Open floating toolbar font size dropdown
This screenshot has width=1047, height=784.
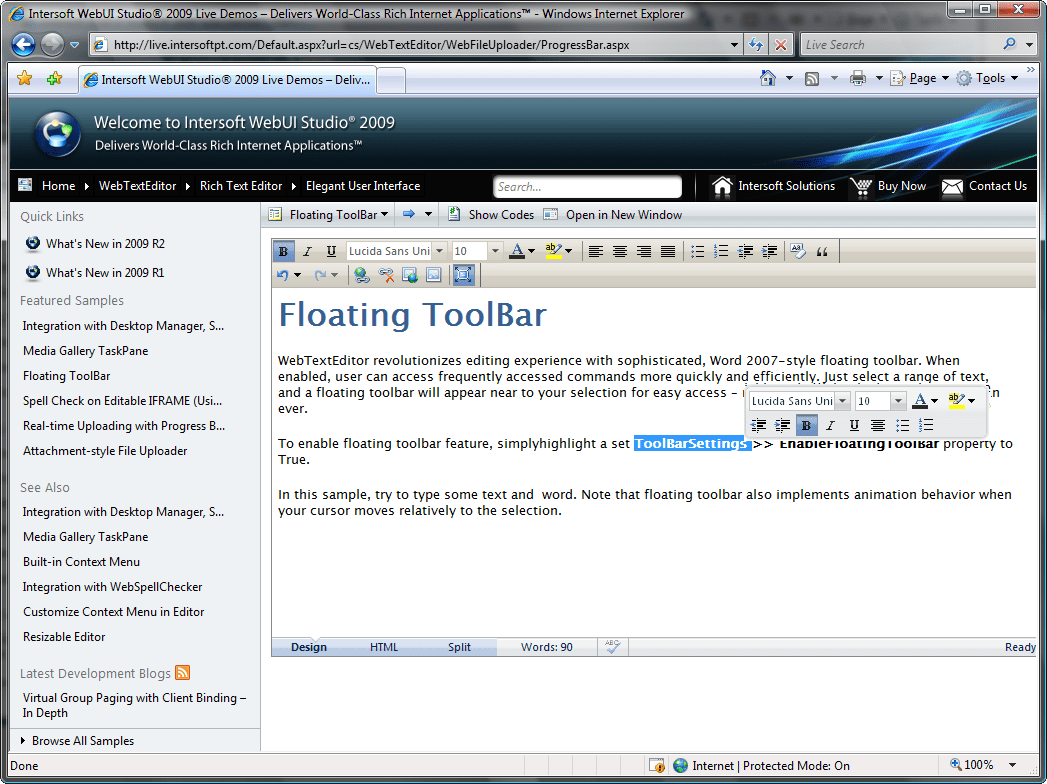coord(898,401)
